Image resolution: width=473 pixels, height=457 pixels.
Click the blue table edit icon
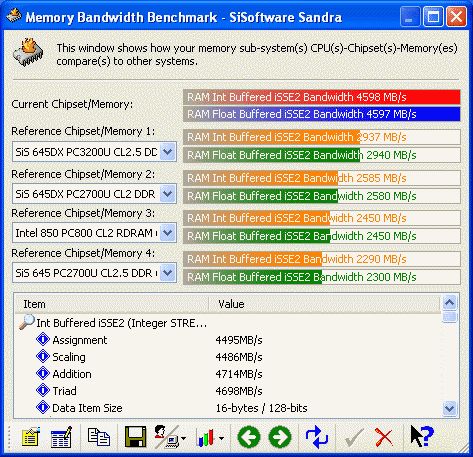tap(61, 437)
